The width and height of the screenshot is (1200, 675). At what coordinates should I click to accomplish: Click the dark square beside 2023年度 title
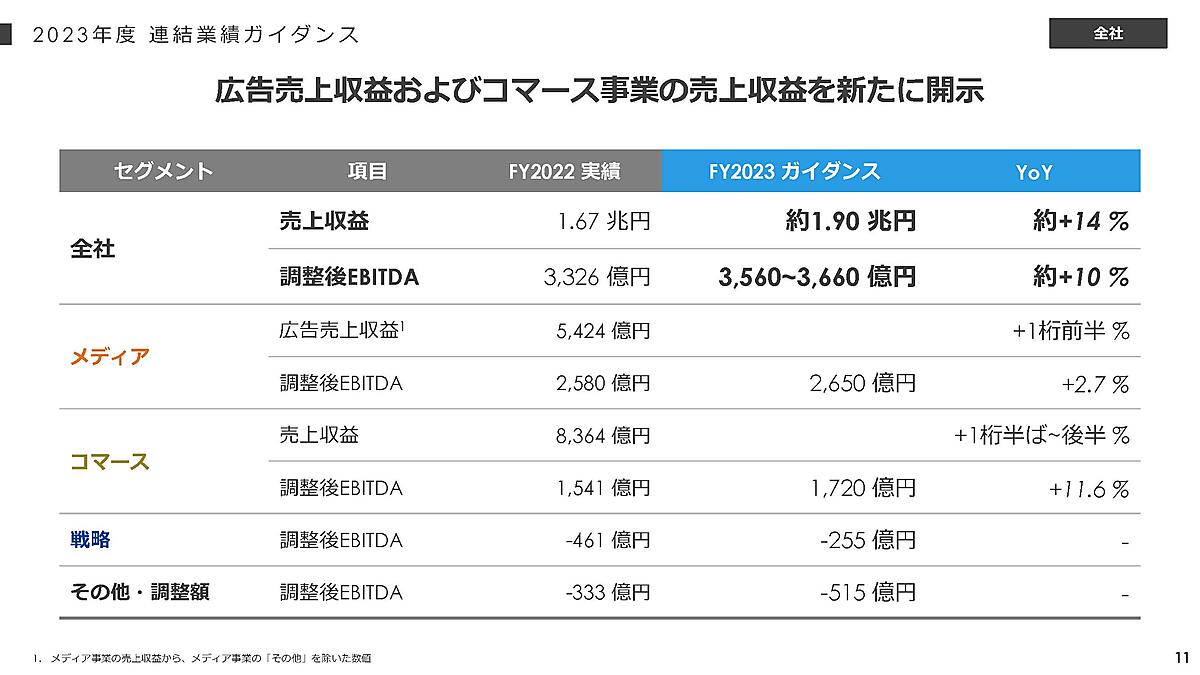coord(6,34)
